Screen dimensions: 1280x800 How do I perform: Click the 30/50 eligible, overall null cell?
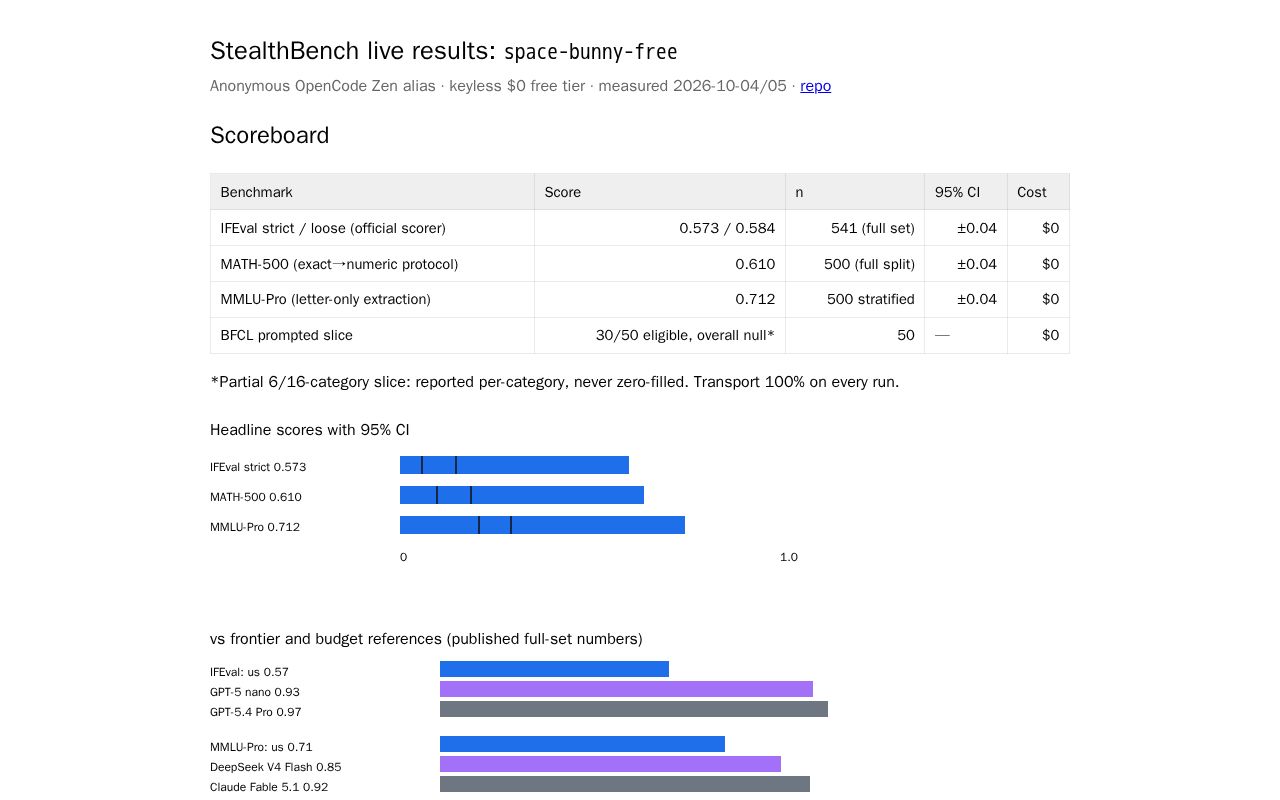pos(660,336)
